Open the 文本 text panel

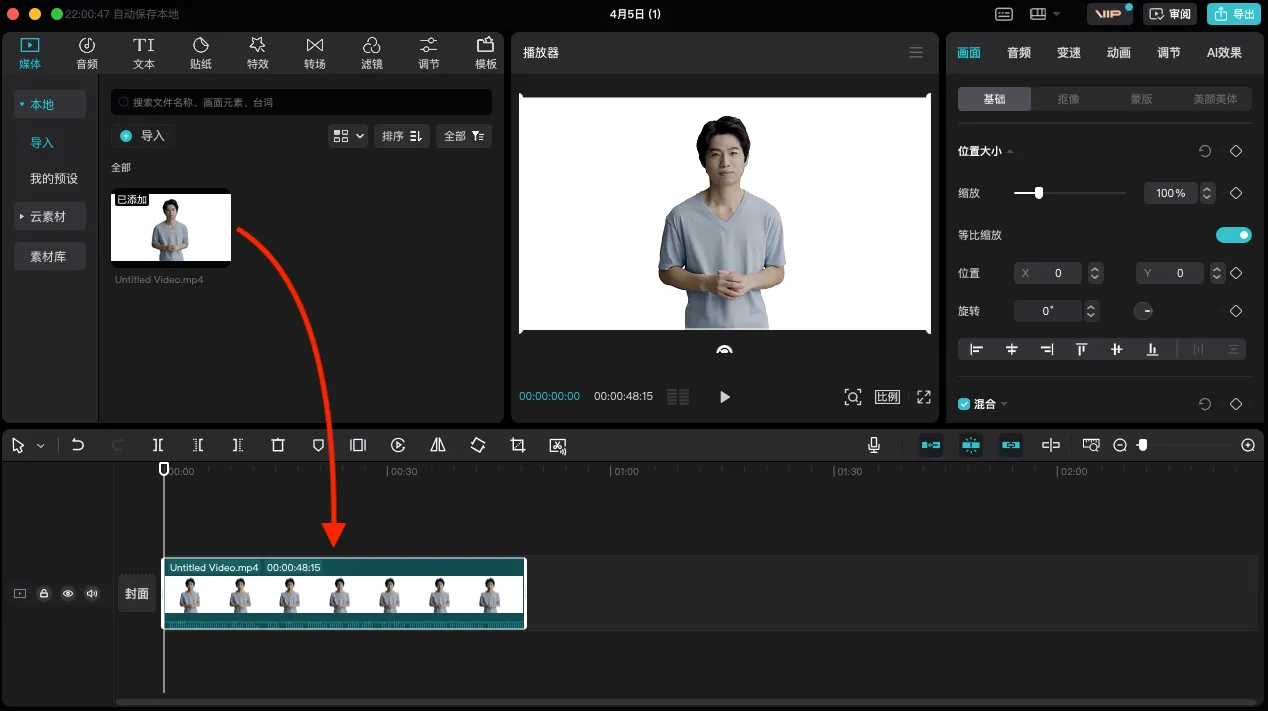[x=144, y=53]
